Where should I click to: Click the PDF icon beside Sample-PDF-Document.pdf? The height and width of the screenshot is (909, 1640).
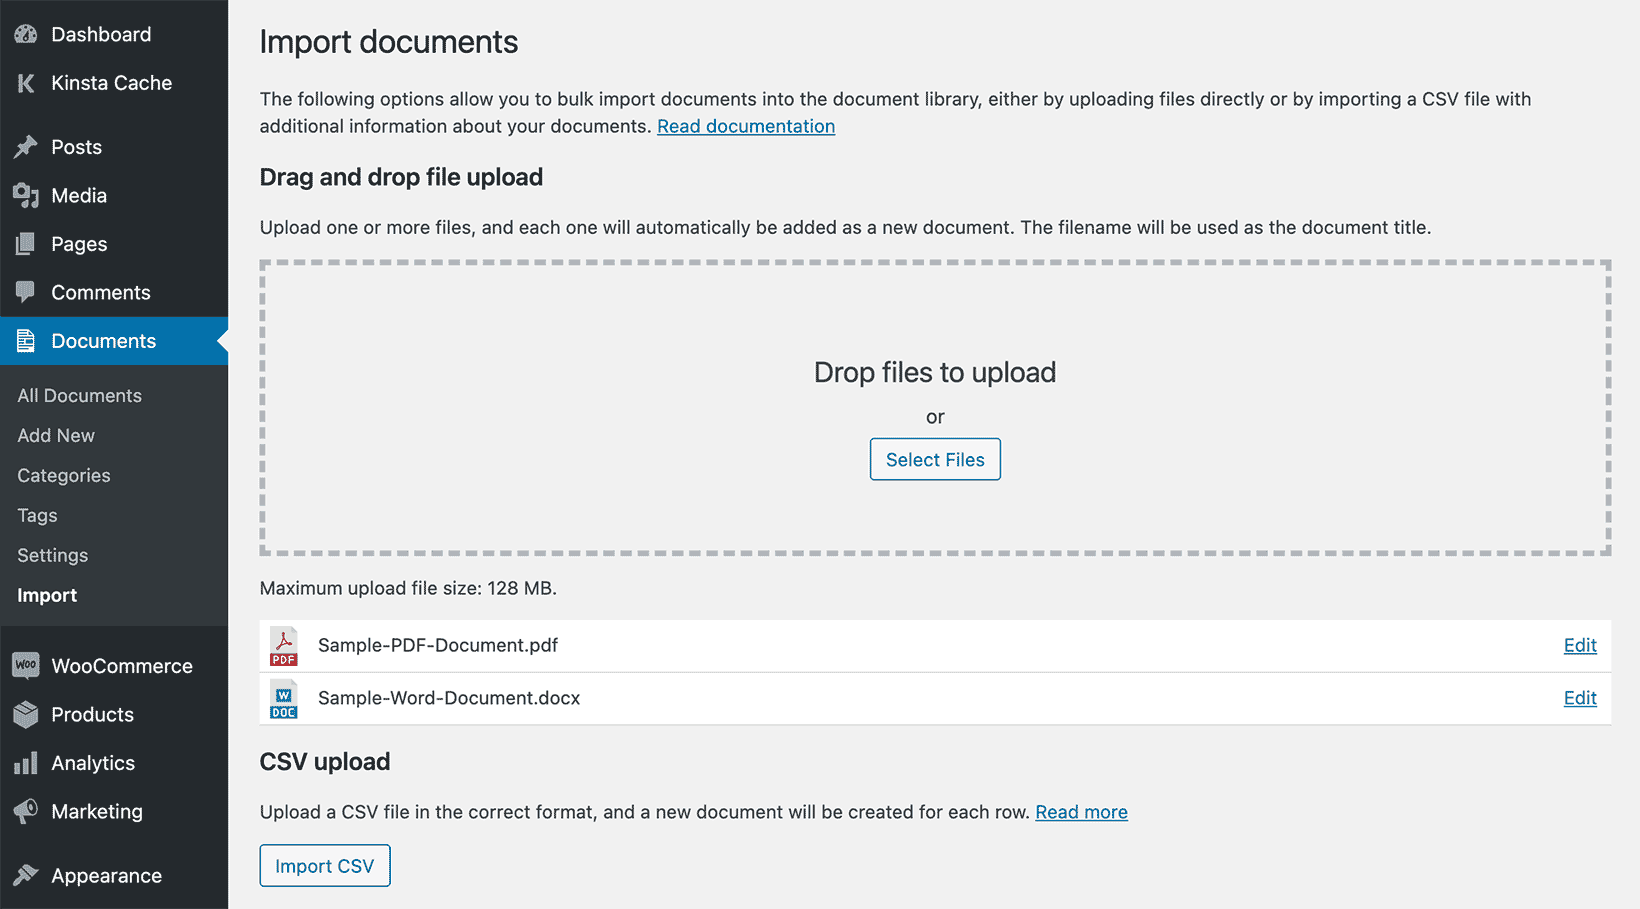click(283, 646)
